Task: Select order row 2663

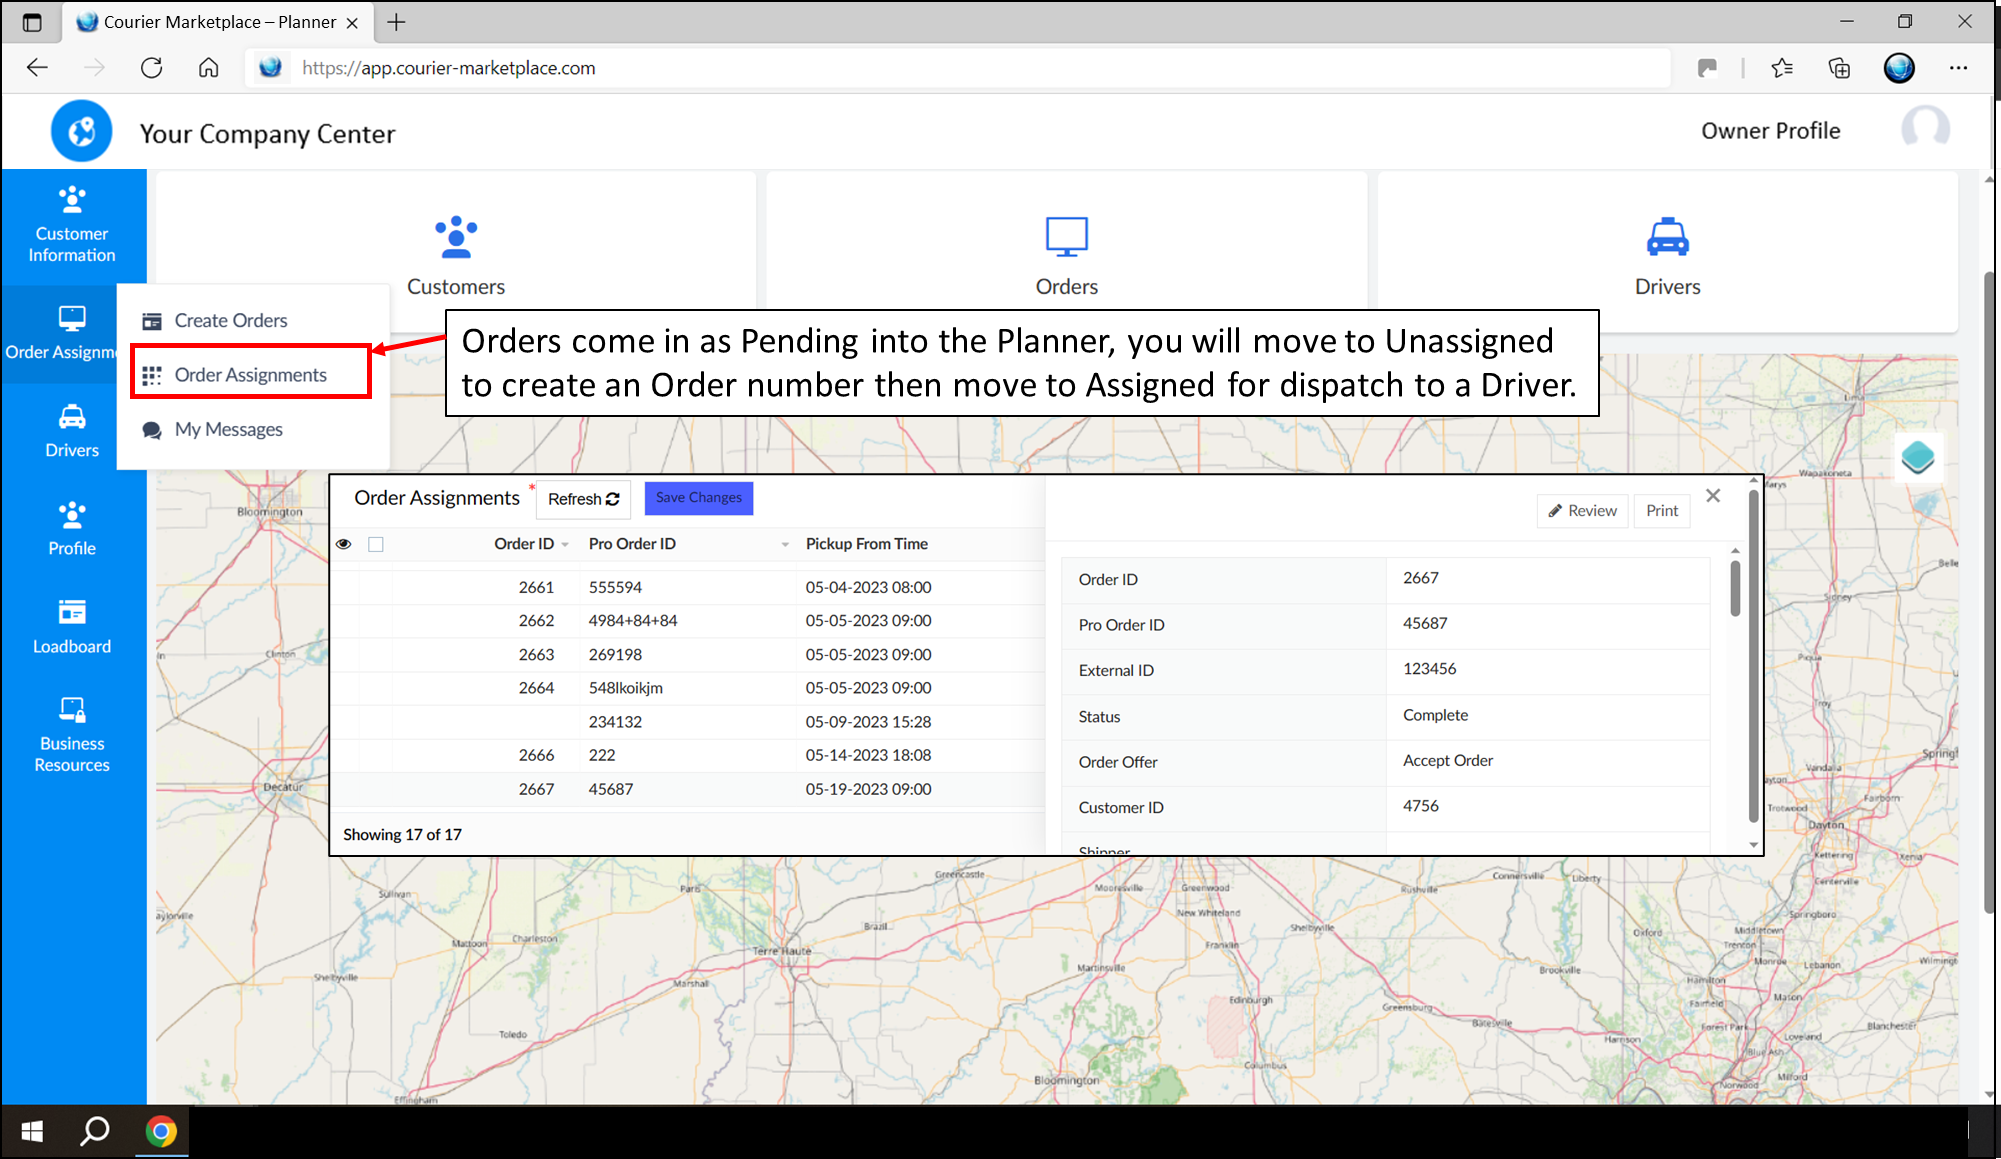Action: [688, 655]
